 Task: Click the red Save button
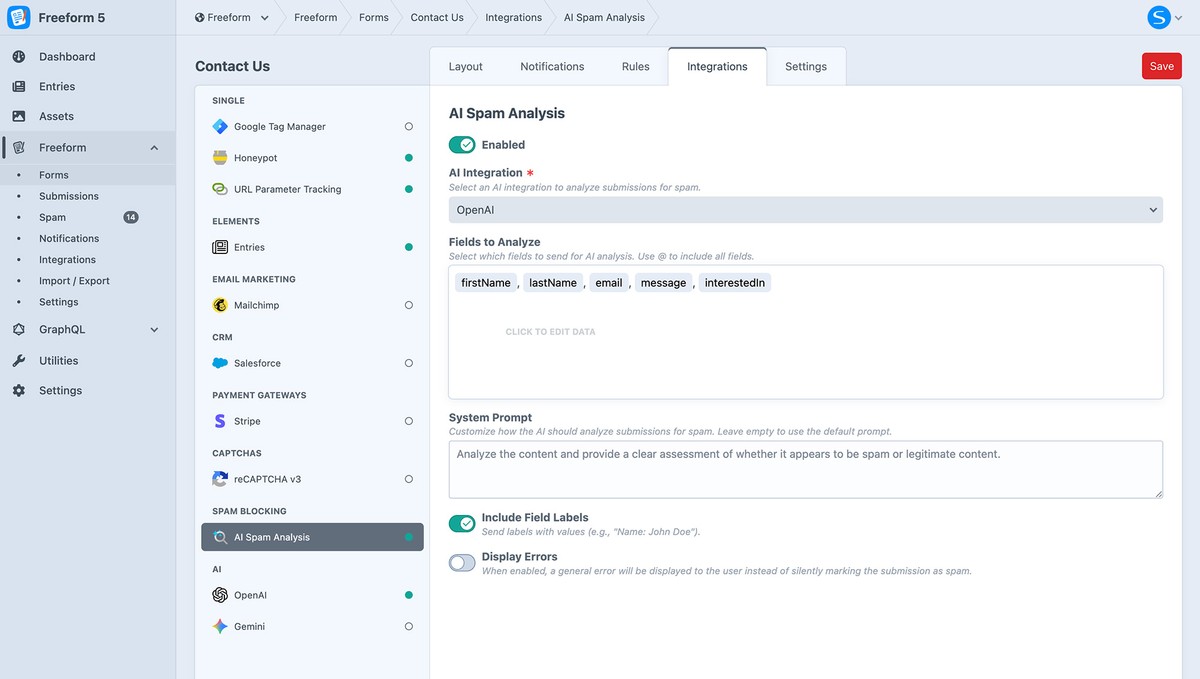pyautogui.click(x=1162, y=66)
